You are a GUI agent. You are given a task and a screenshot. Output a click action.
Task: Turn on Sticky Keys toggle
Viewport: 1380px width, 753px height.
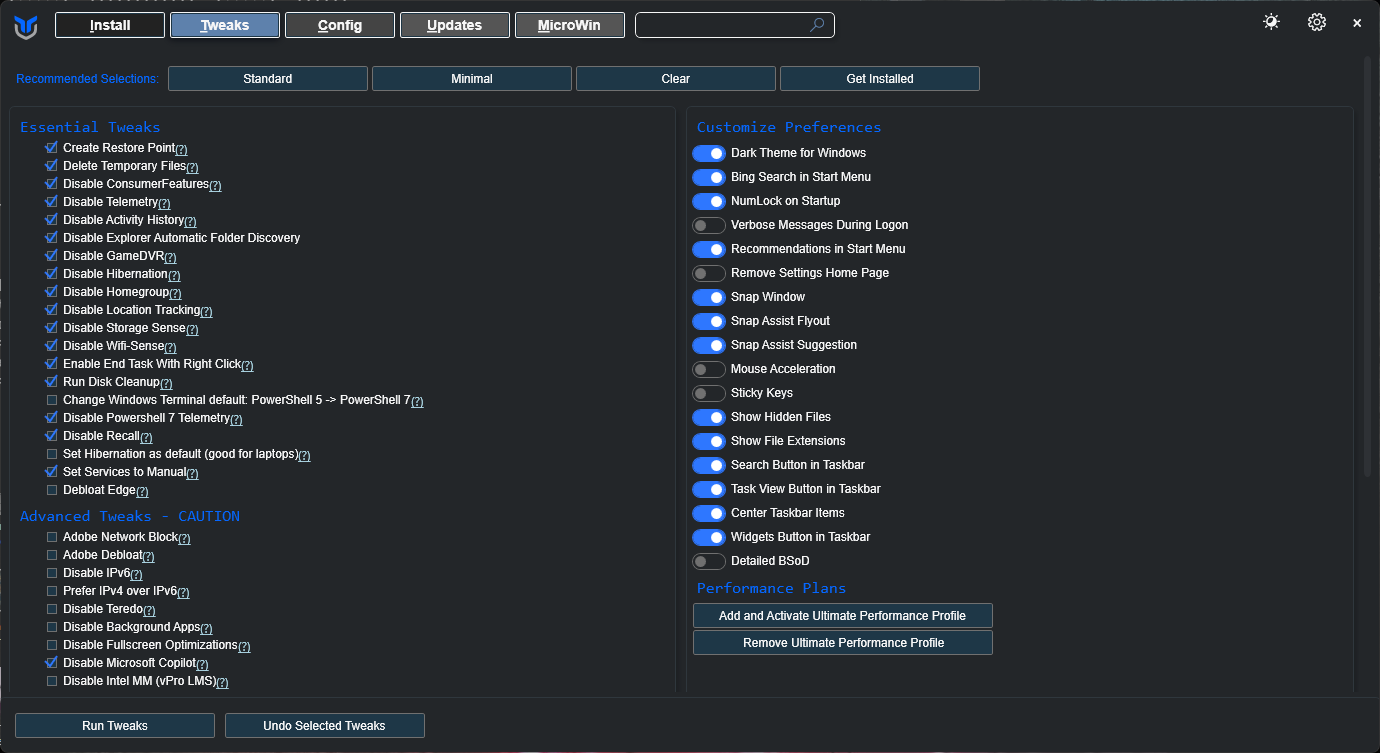point(709,393)
